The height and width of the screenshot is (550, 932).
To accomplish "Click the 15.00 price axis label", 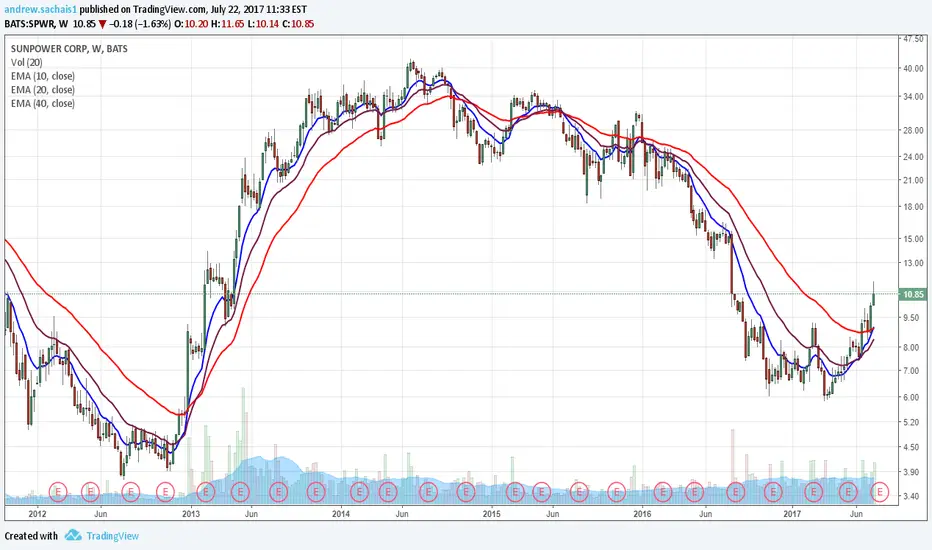I will point(913,239).
